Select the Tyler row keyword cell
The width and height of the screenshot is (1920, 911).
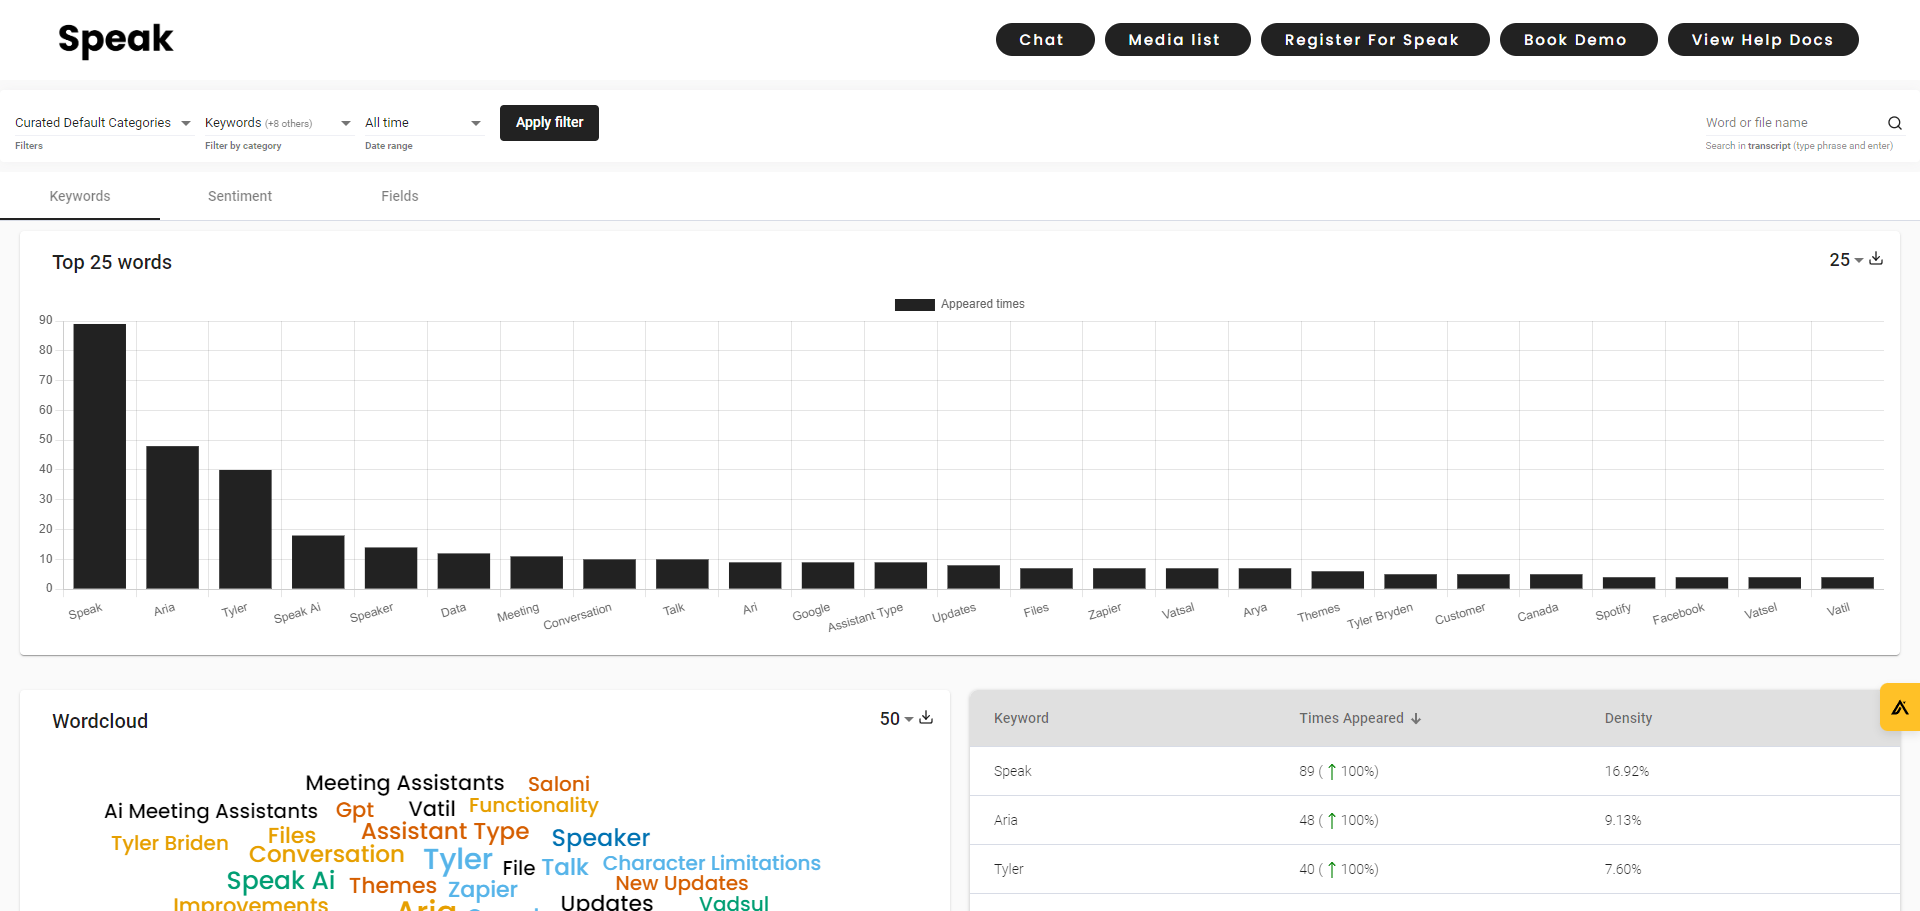click(1008, 869)
